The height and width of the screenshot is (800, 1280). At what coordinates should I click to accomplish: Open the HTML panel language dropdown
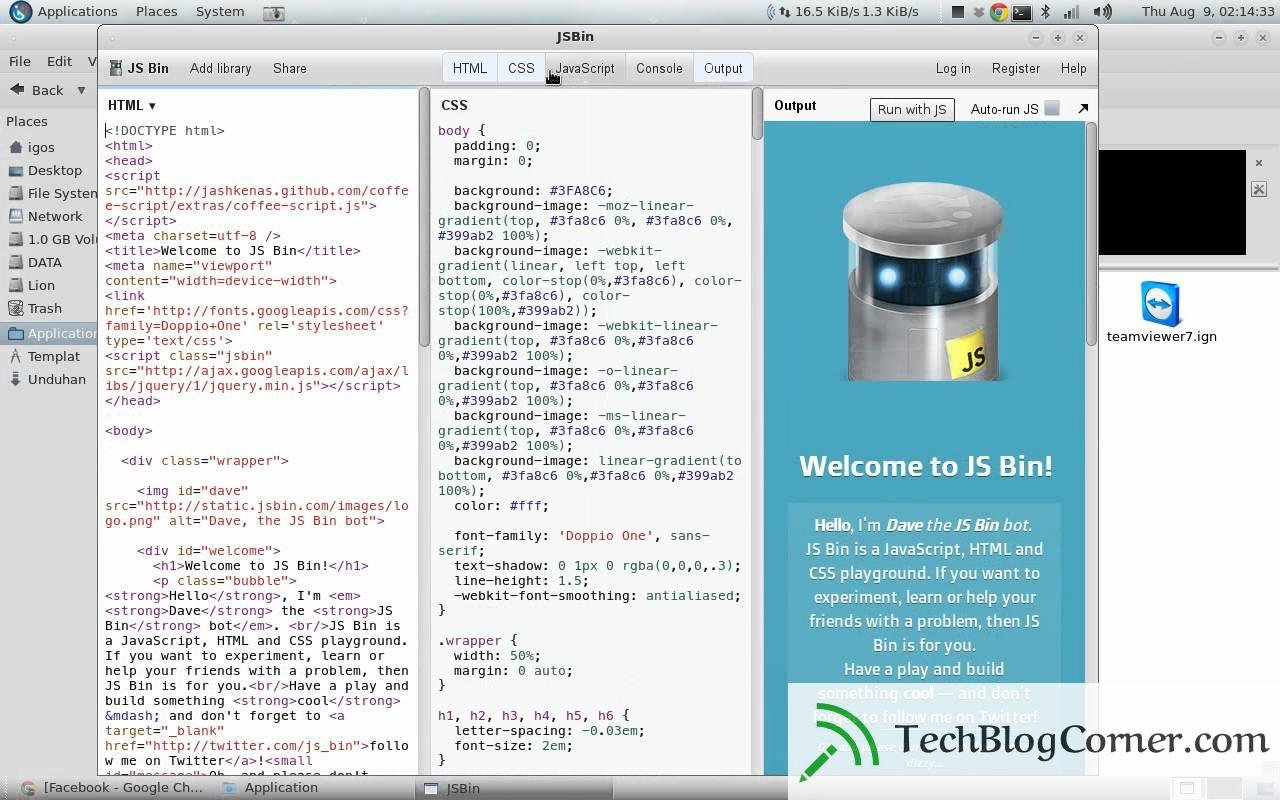point(132,105)
